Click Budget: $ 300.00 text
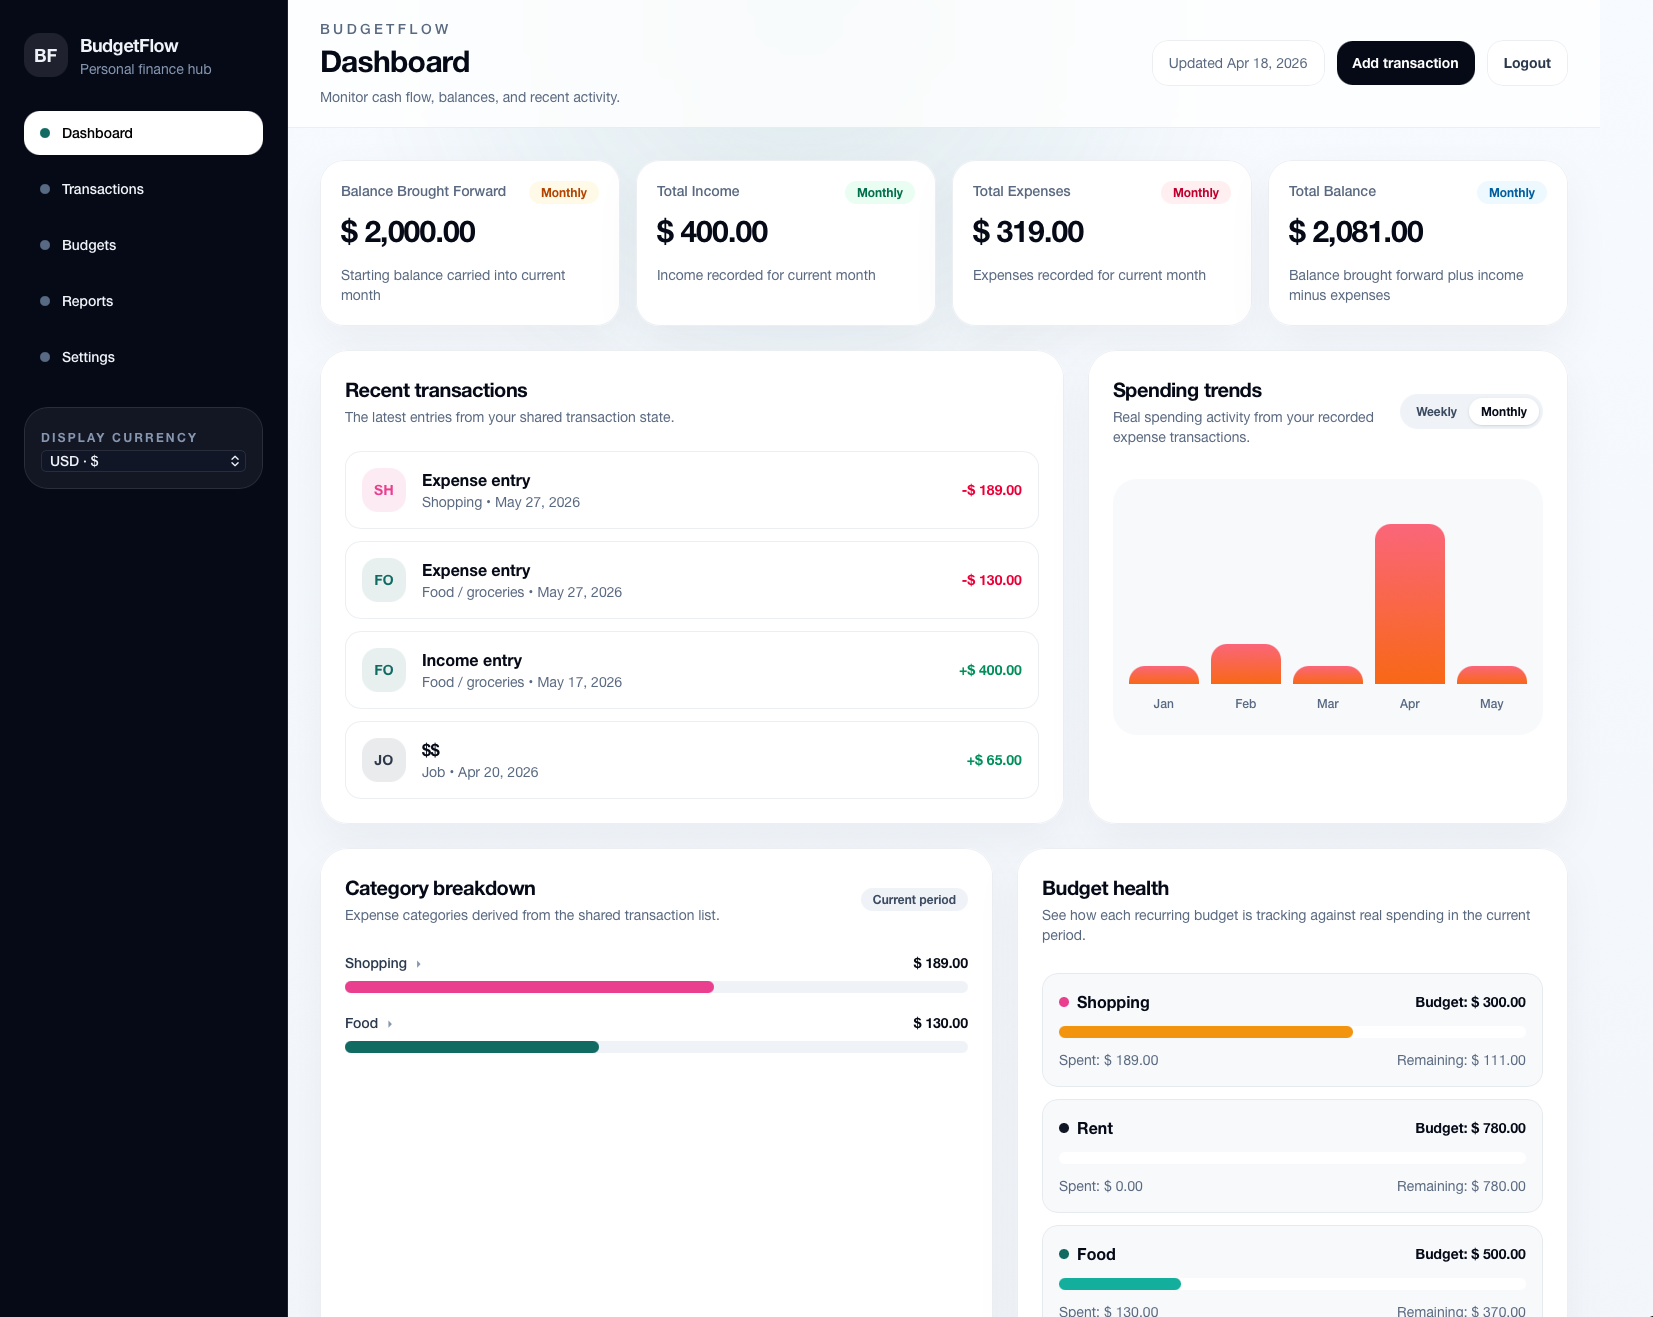1653x1317 pixels. 1470,1002
